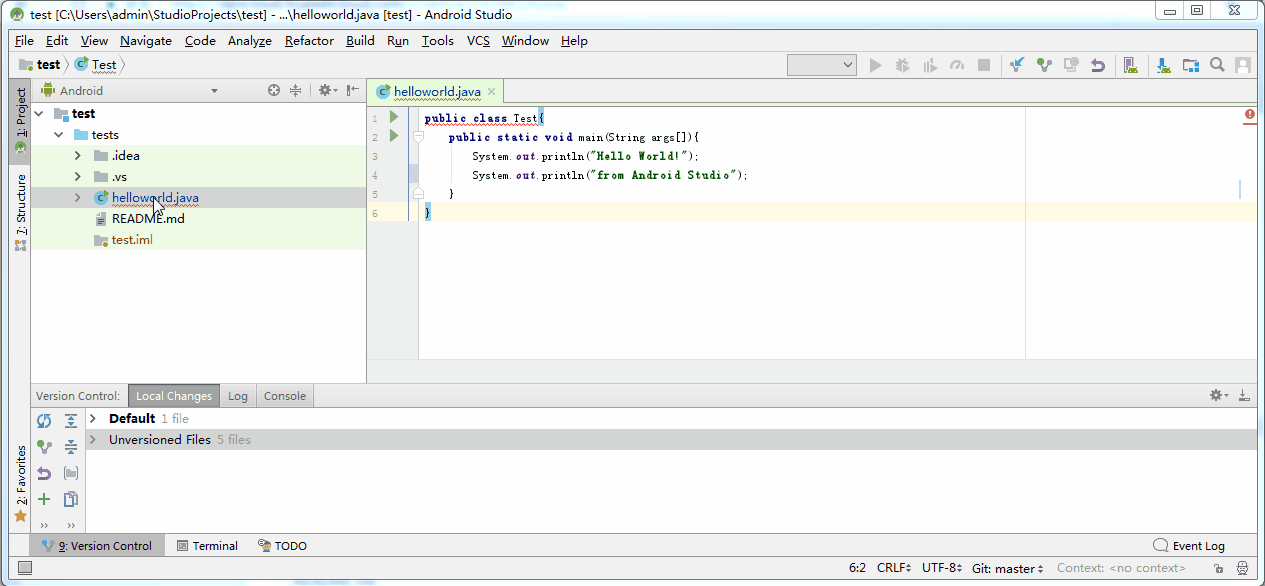The height and width of the screenshot is (586, 1265).
Task: Open Event Log from status bar
Action: click(x=1188, y=546)
